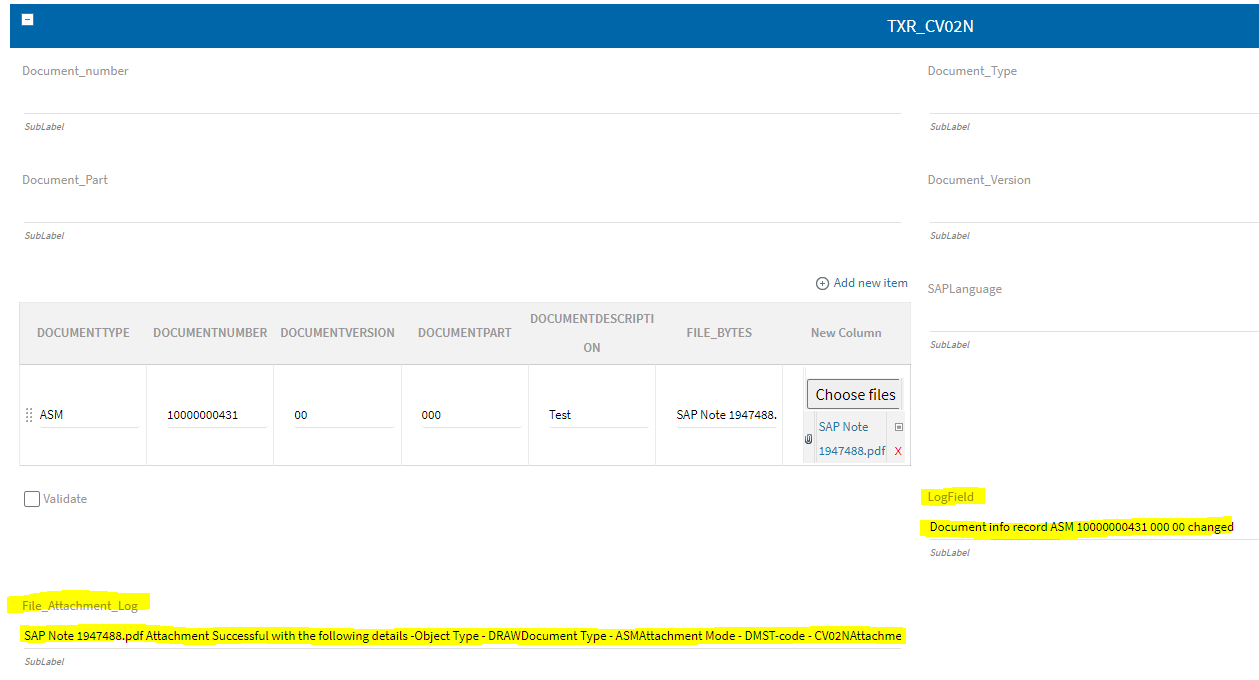Collapse the TXR_CV02N section with minus icon

(28, 20)
